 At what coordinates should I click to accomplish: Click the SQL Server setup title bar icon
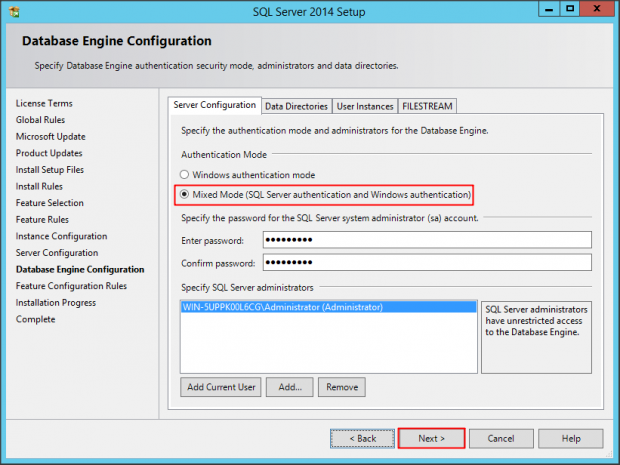pyautogui.click(x=14, y=12)
